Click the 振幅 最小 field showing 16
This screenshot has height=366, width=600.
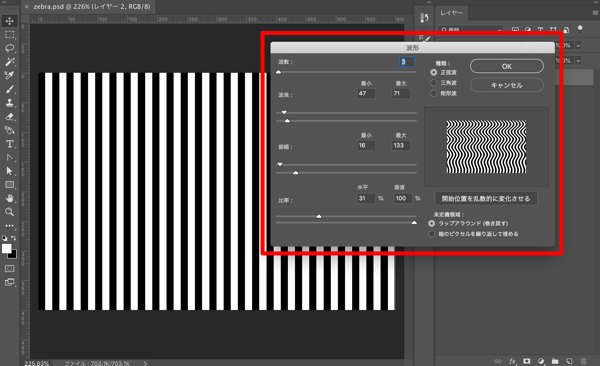click(x=366, y=145)
